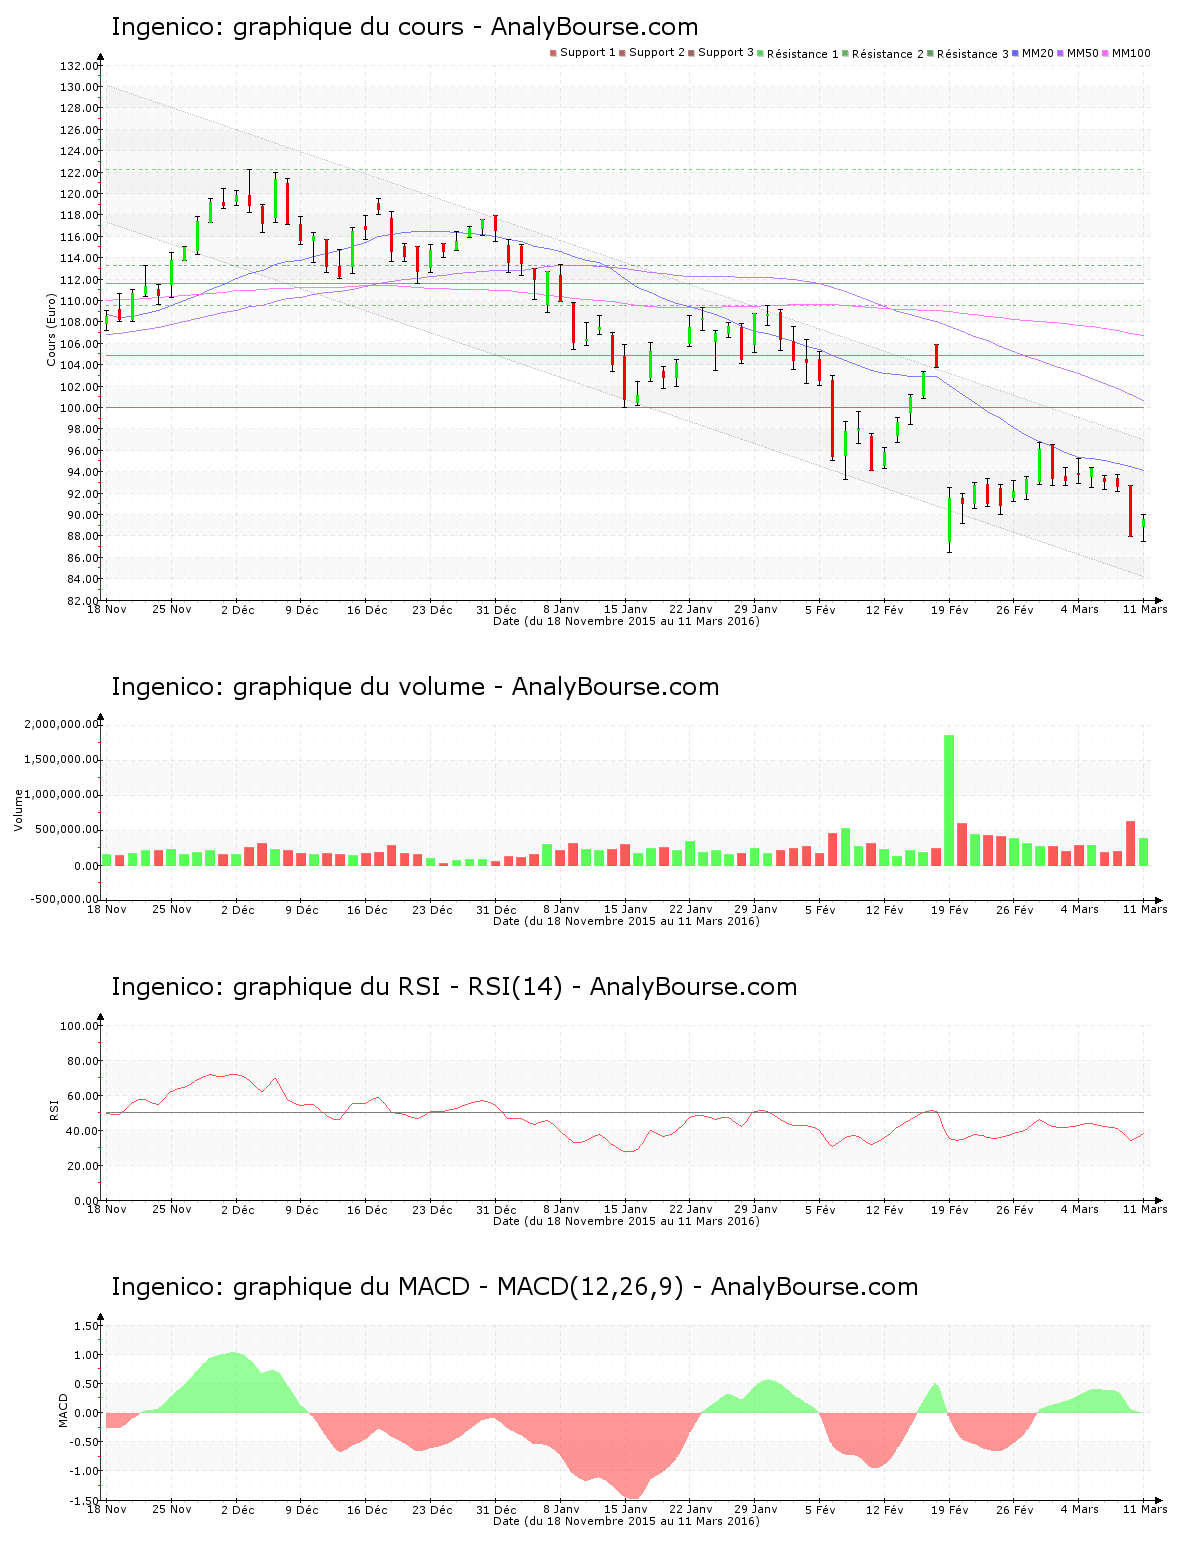This screenshot has height=1550, width=1200.
Task: Click the '2 Déc' label on the MACD chart axis
Action: pos(237,1509)
